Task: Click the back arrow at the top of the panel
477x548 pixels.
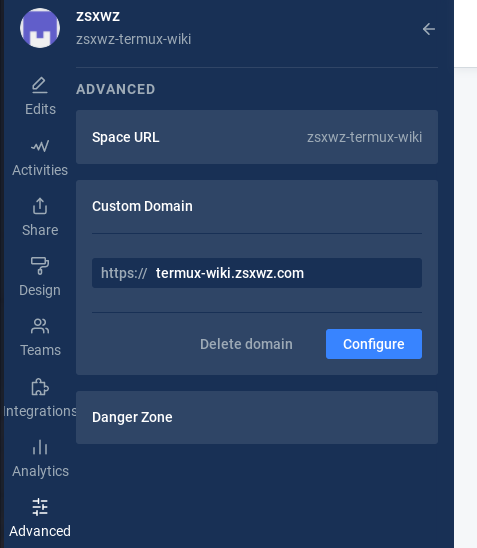Action: 429,29
